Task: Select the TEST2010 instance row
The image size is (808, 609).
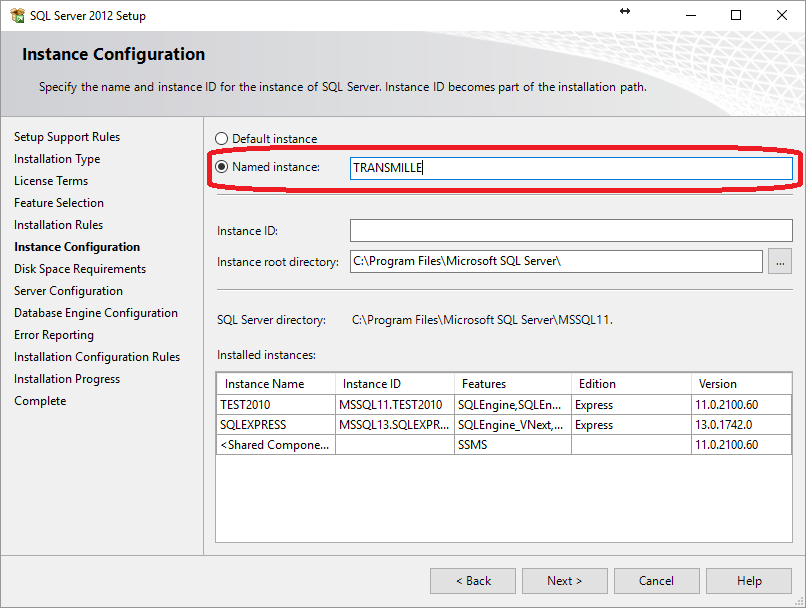Action: pyautogui.click(x=504, y=404)
